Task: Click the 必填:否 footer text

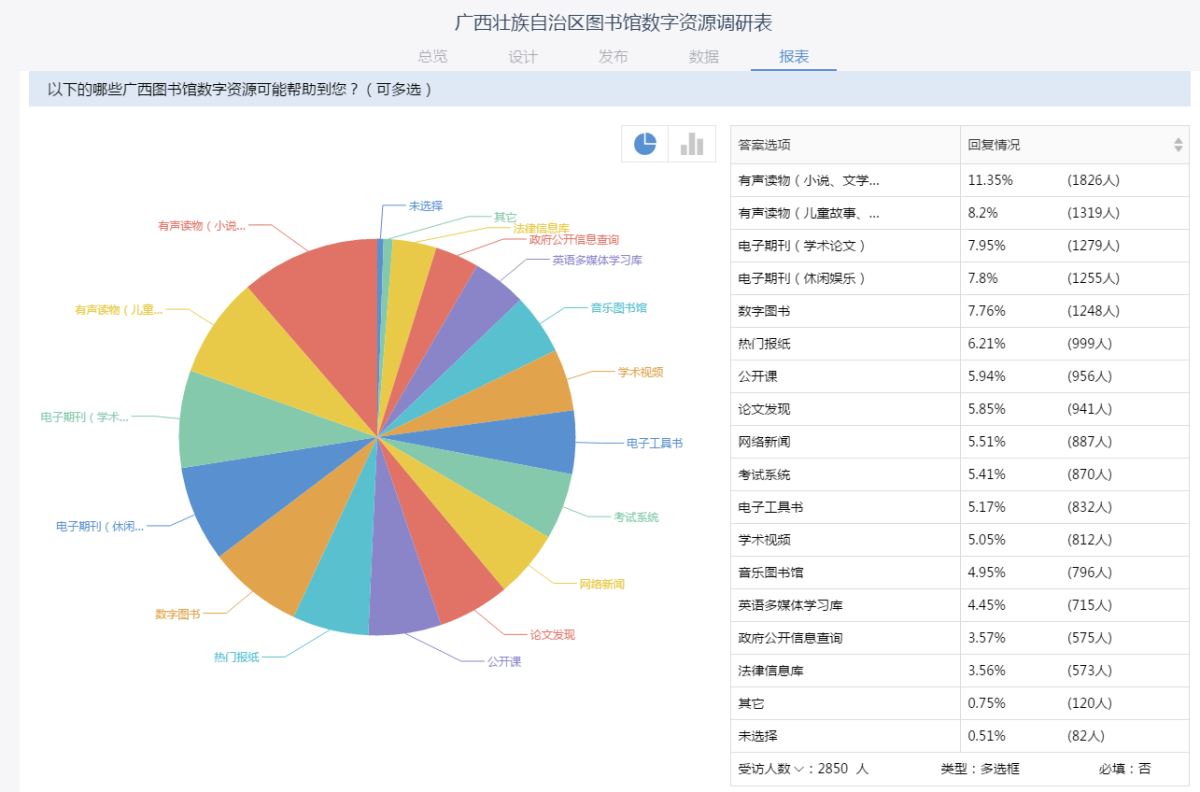Action: [1124, 769]
